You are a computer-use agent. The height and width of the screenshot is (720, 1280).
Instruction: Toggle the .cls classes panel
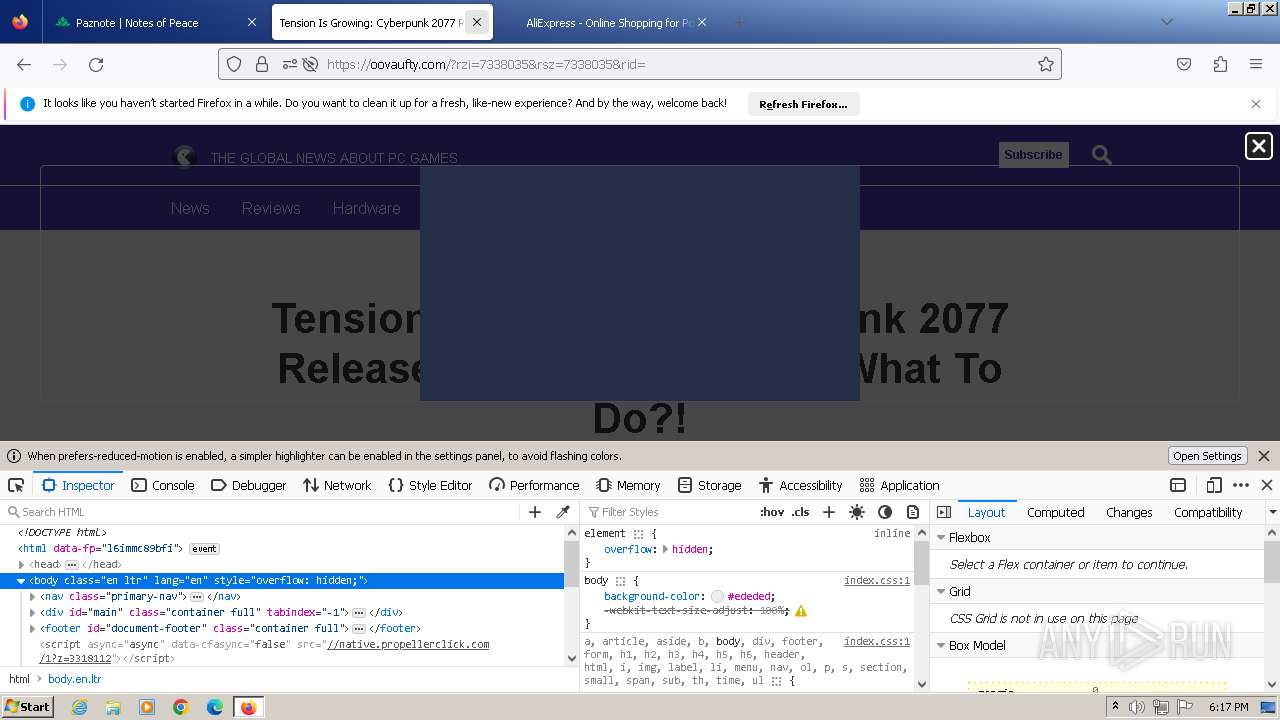point(801,512)
